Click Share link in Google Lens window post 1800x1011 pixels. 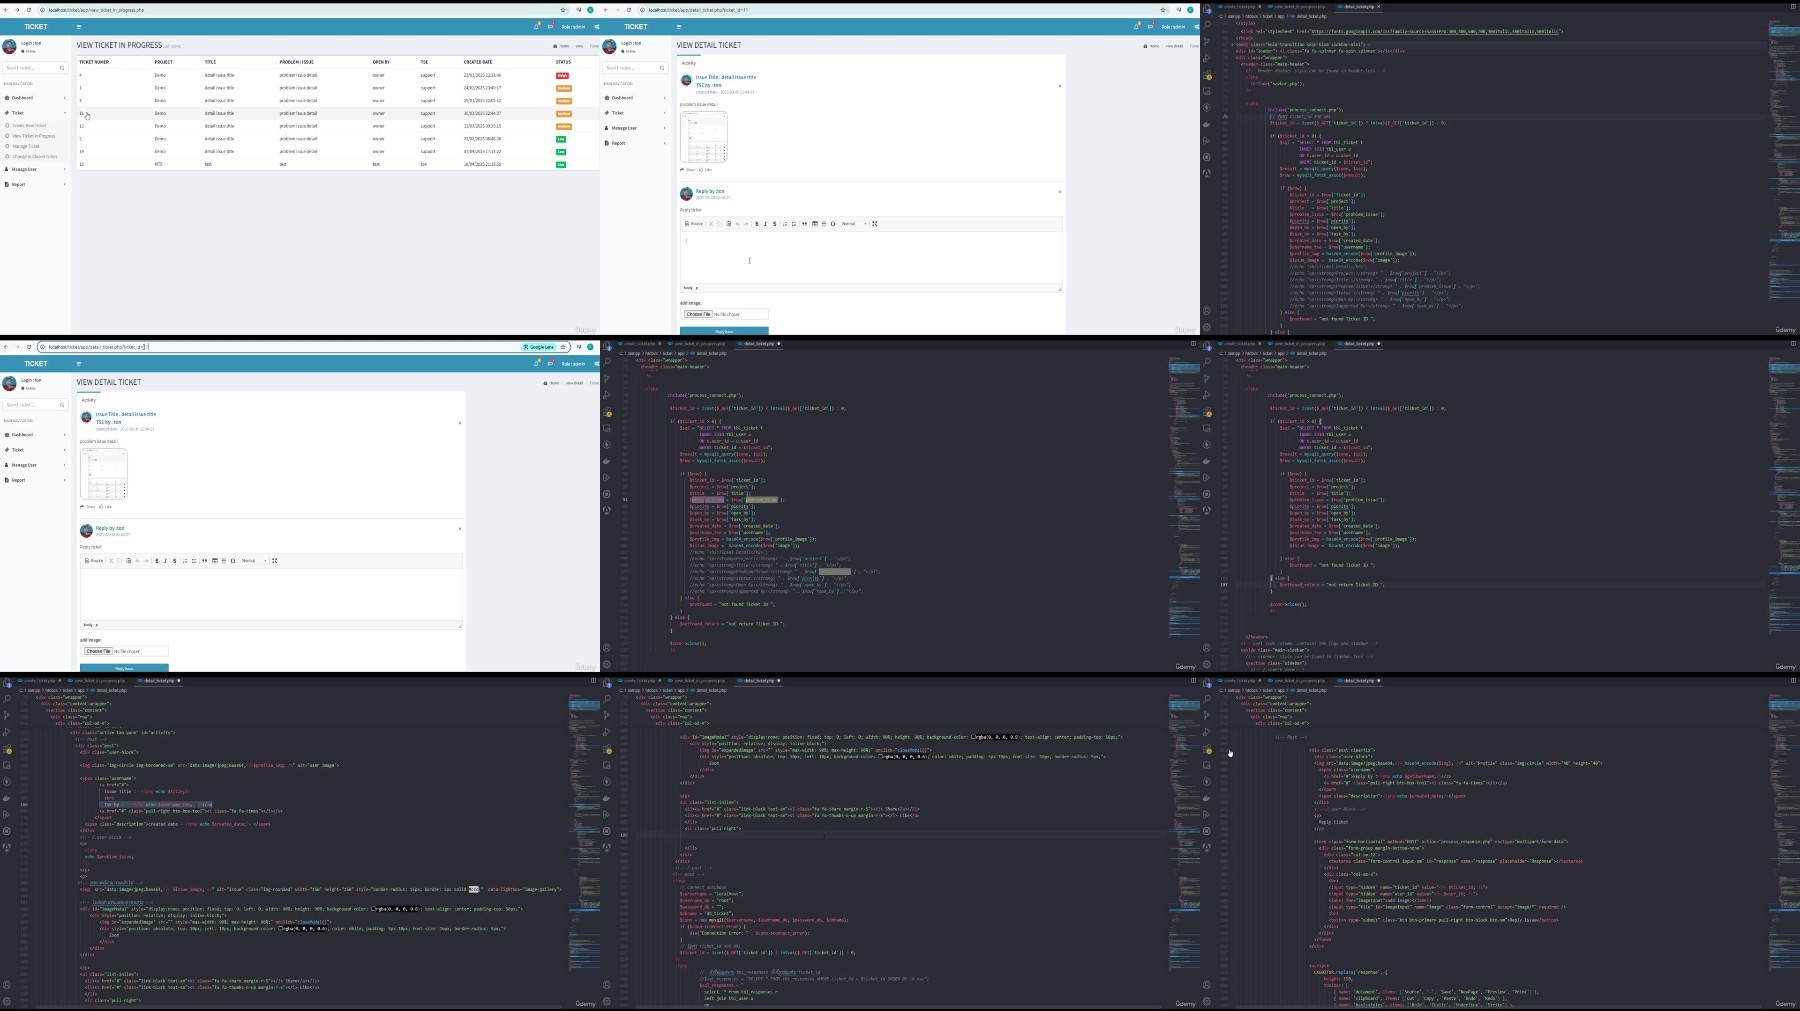click(x=88, y=506)
